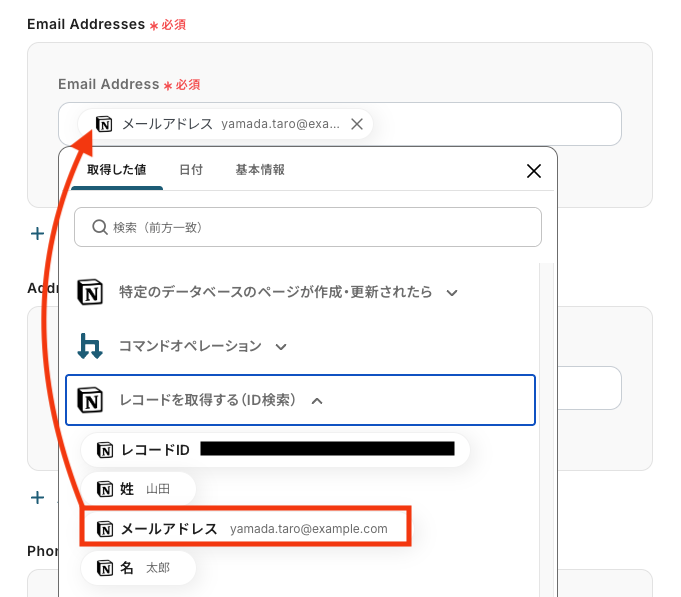Click Notion icon beside レコードを取得する（ID検索）

point(90,400)
